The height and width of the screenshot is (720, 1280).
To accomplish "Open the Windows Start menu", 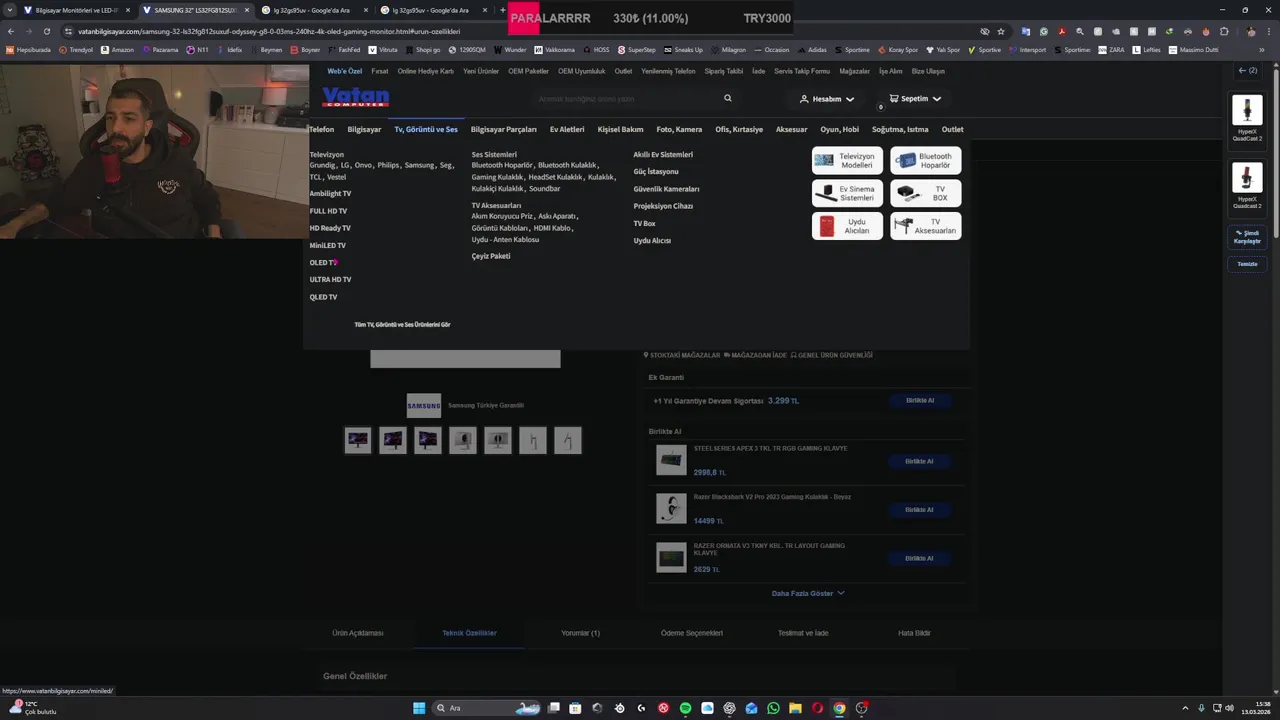I will (420, 708).
